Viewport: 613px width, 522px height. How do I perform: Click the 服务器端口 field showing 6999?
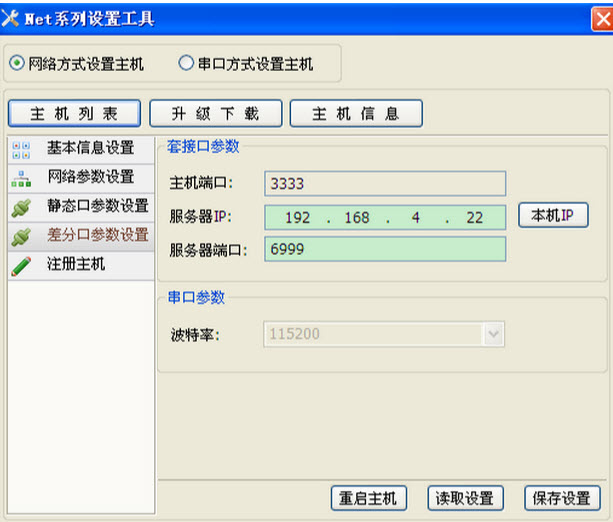tap(385, 249)
